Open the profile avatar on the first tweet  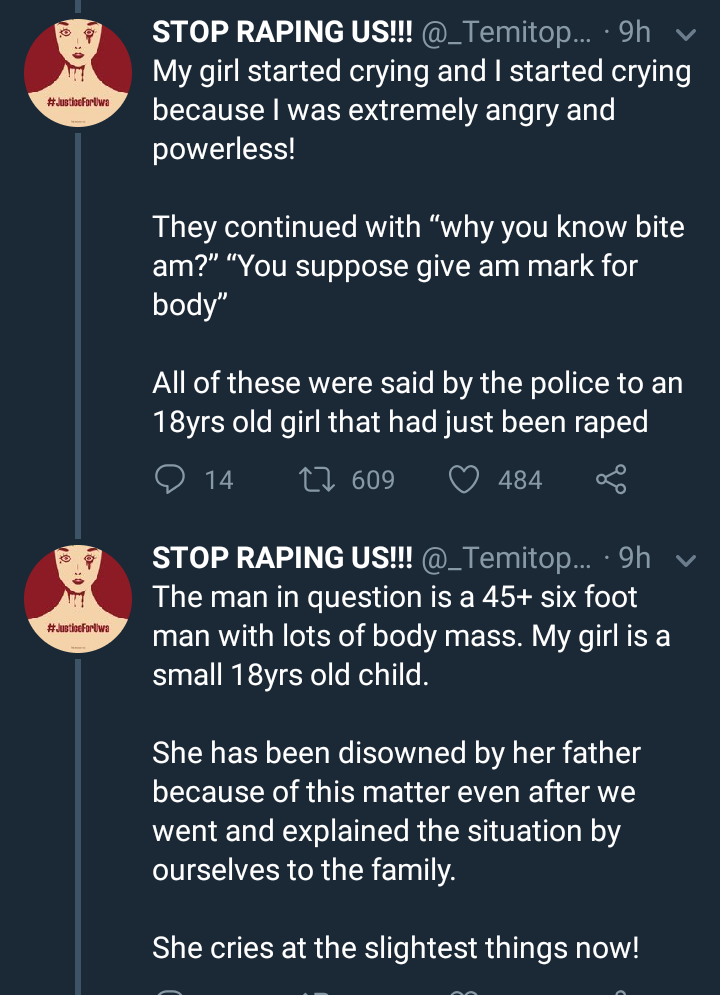point(78,73)
